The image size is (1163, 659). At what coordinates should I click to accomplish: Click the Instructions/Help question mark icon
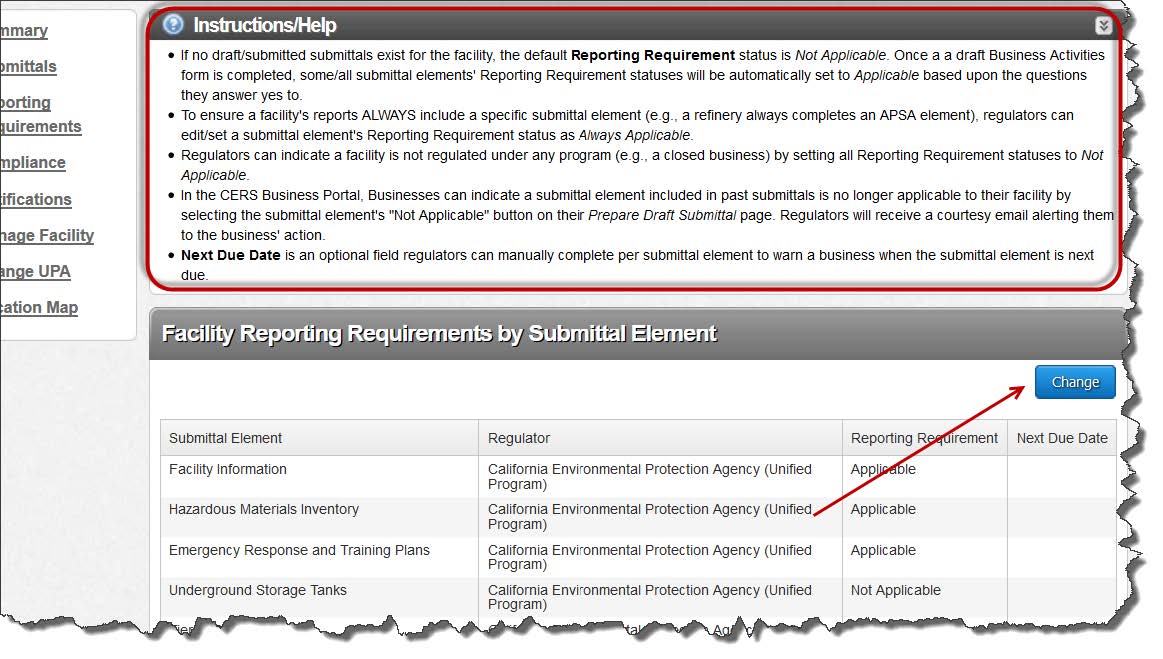[173, 24]
